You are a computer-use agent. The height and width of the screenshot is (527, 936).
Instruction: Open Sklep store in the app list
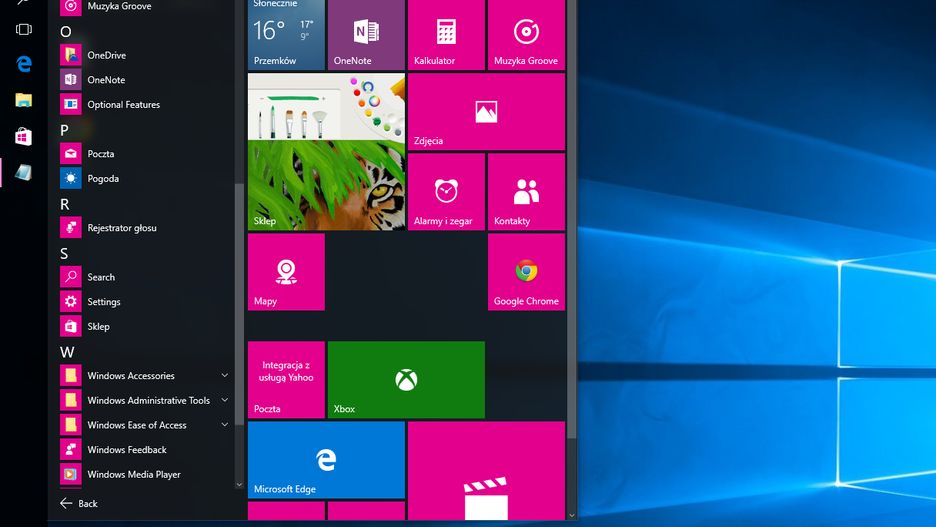click(143, 326)
